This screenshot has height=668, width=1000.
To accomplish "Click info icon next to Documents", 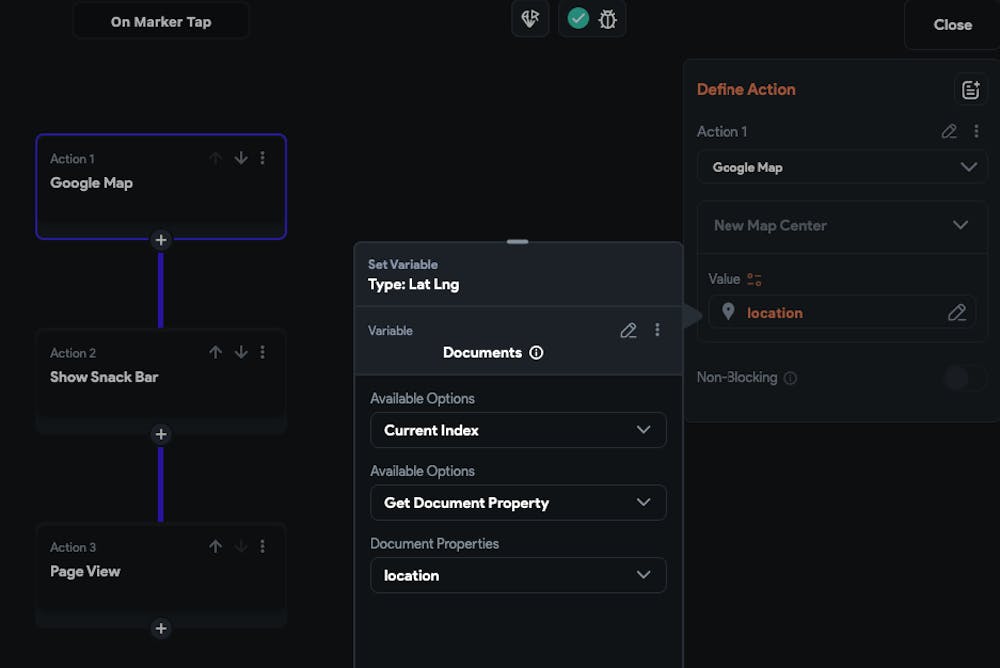I will 536,353.
